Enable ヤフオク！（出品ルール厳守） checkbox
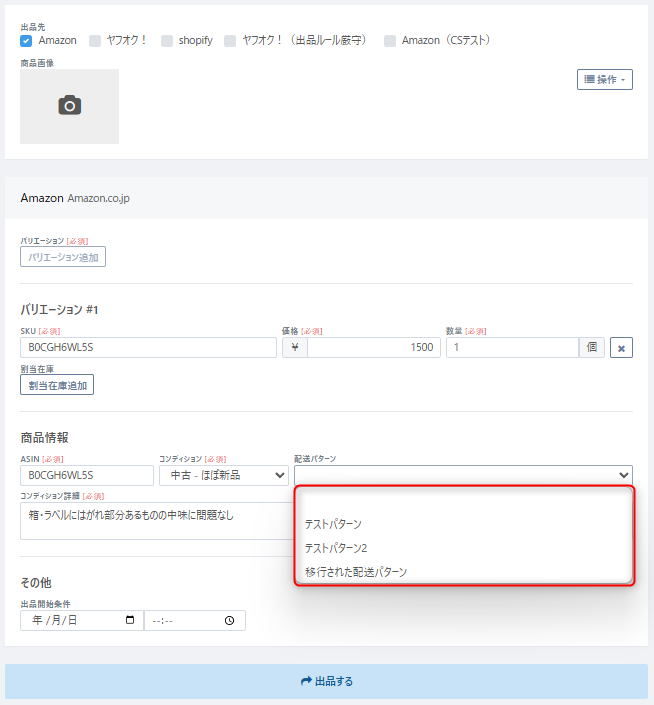The width and height of the screenshot is (654, 705). (230, 41)
